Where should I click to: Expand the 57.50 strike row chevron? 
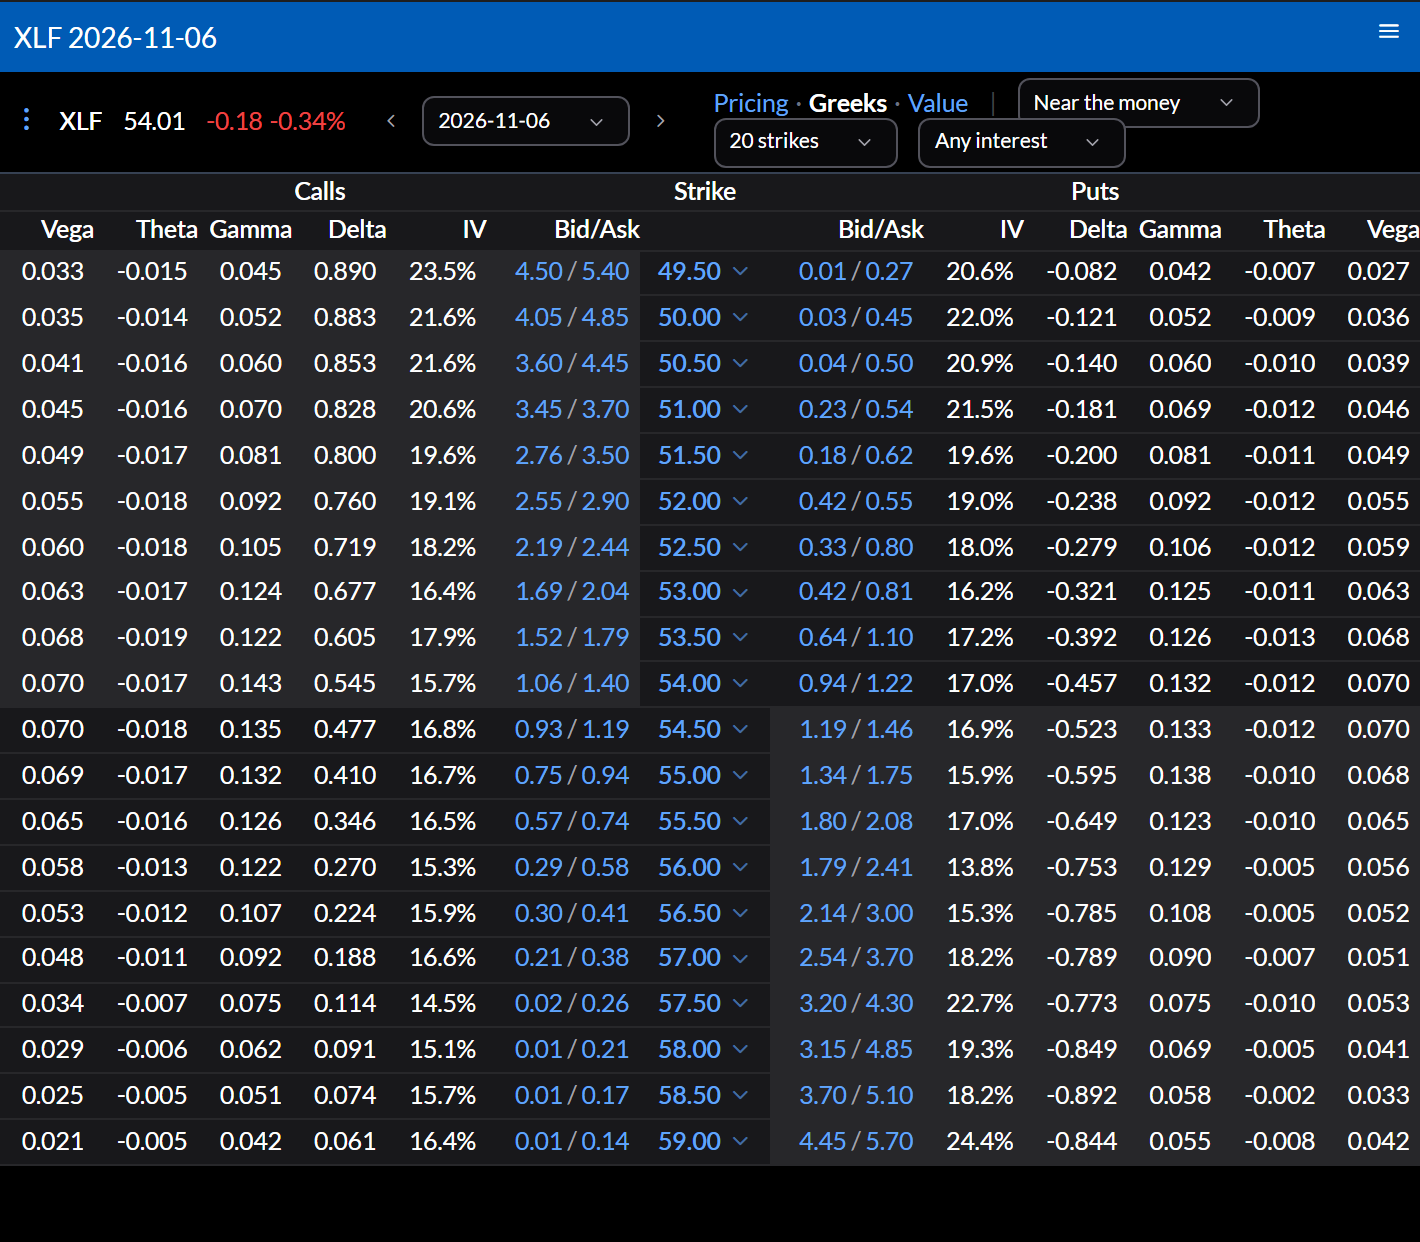(740, 1003)
